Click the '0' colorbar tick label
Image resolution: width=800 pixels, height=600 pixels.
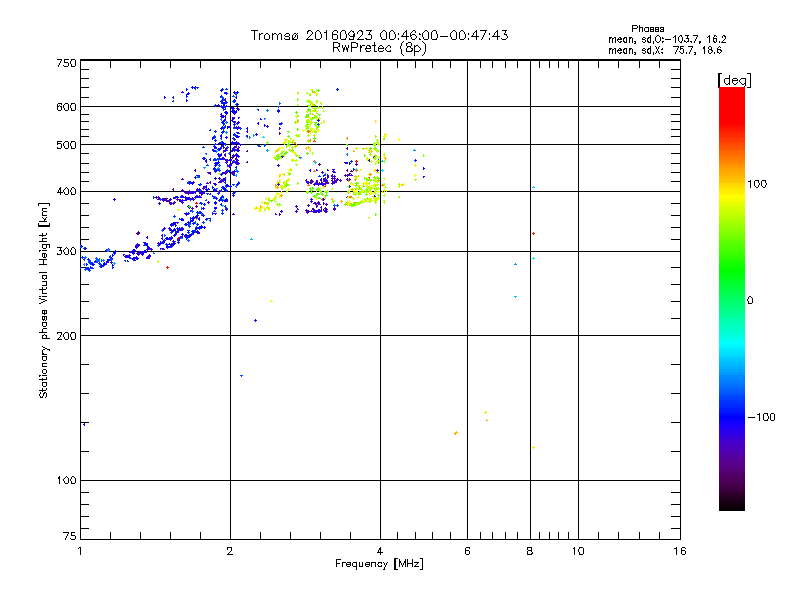(x=750, y=301)
